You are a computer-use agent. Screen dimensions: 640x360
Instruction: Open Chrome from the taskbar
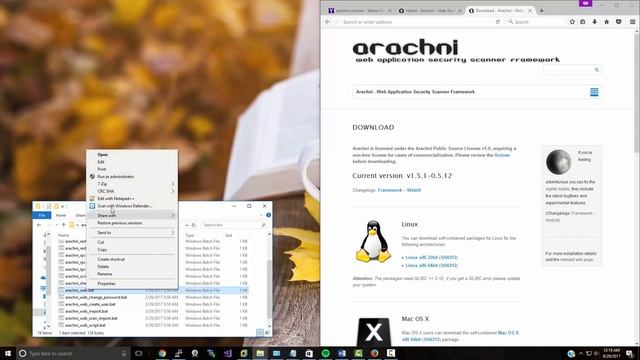[x=162, y=353]
